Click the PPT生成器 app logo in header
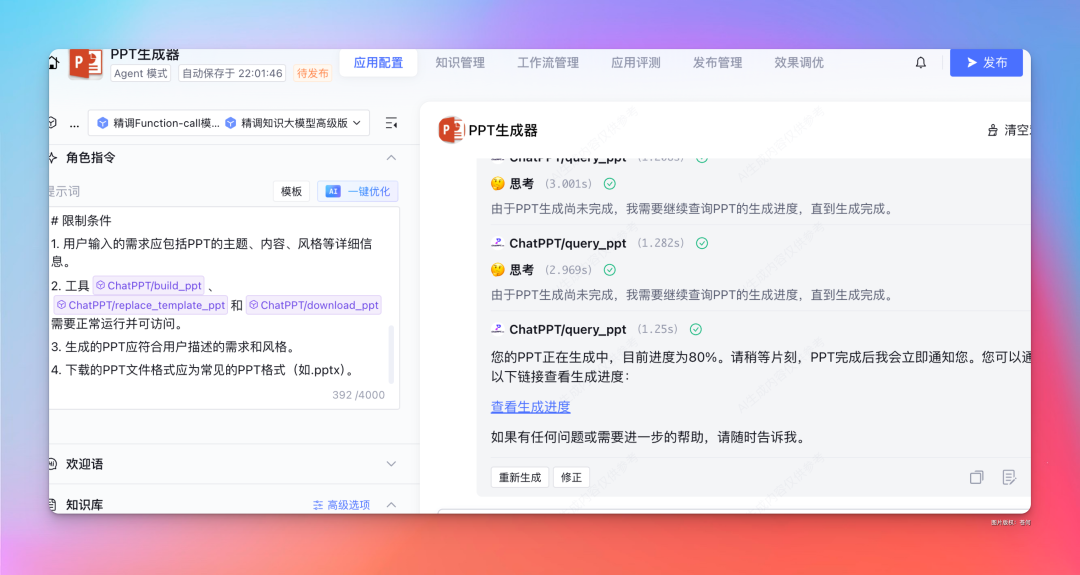Screen dimensions: 1080x575 [x=86, y=64]
